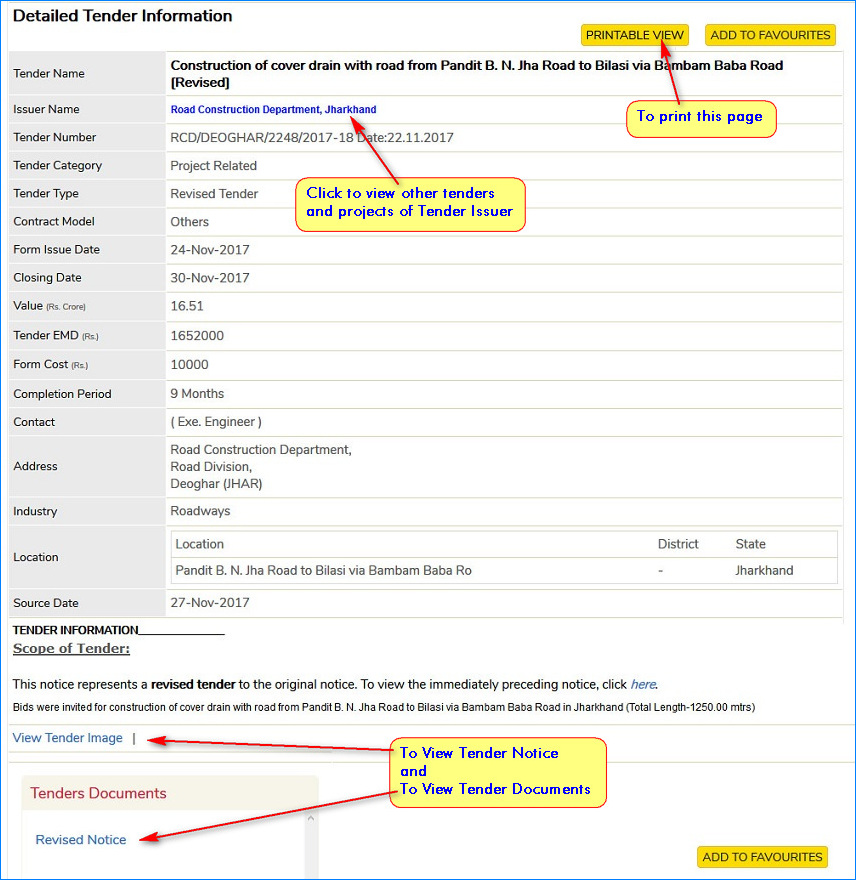856x880 pixels.
Task: Click the Tender EMD value 1652000
Action: coord(197,337)
